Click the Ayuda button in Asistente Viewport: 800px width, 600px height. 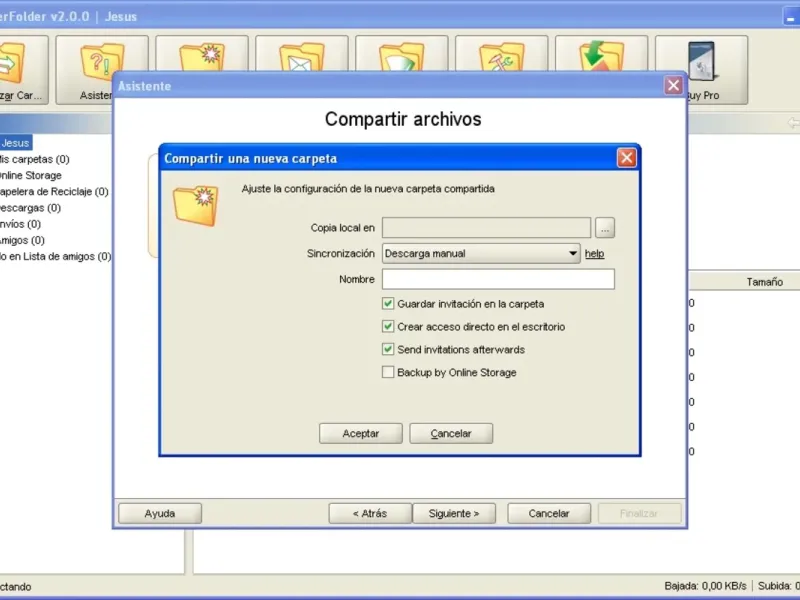(x=160, y=513)
